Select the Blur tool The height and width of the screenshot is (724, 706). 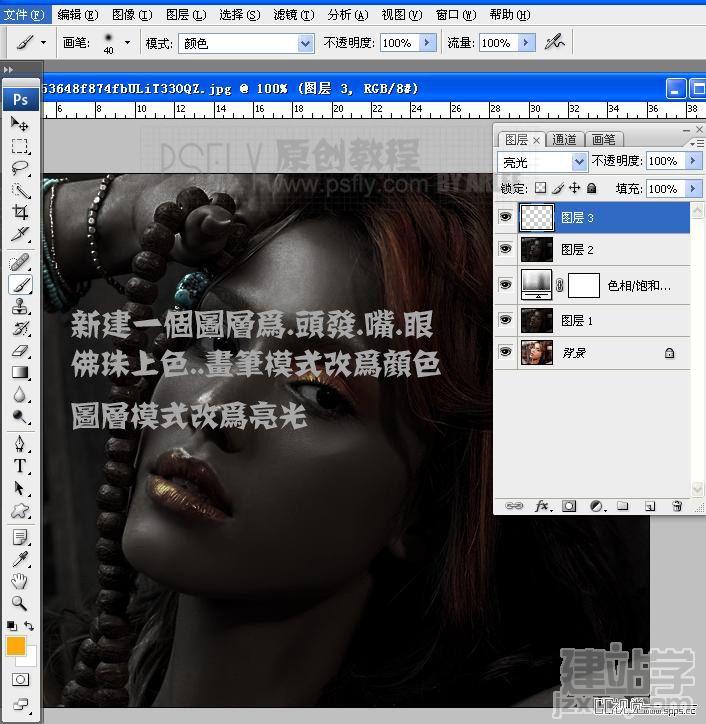pos(19,395)
